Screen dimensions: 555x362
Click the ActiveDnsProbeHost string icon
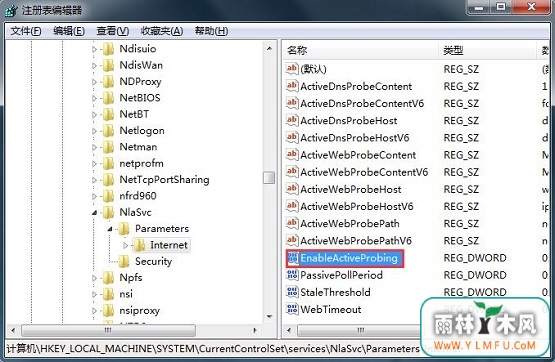pos(292,120)
